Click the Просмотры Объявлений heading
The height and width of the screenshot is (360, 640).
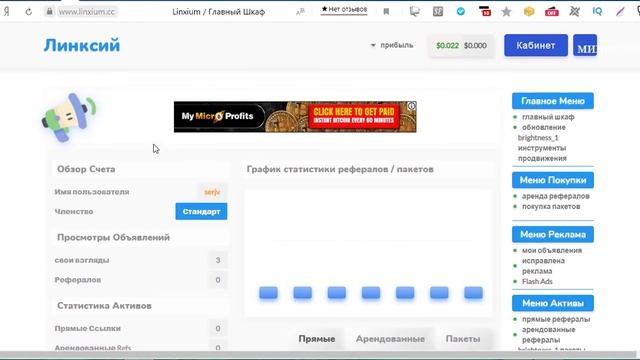pyautogui.click(x=113, y=238)
